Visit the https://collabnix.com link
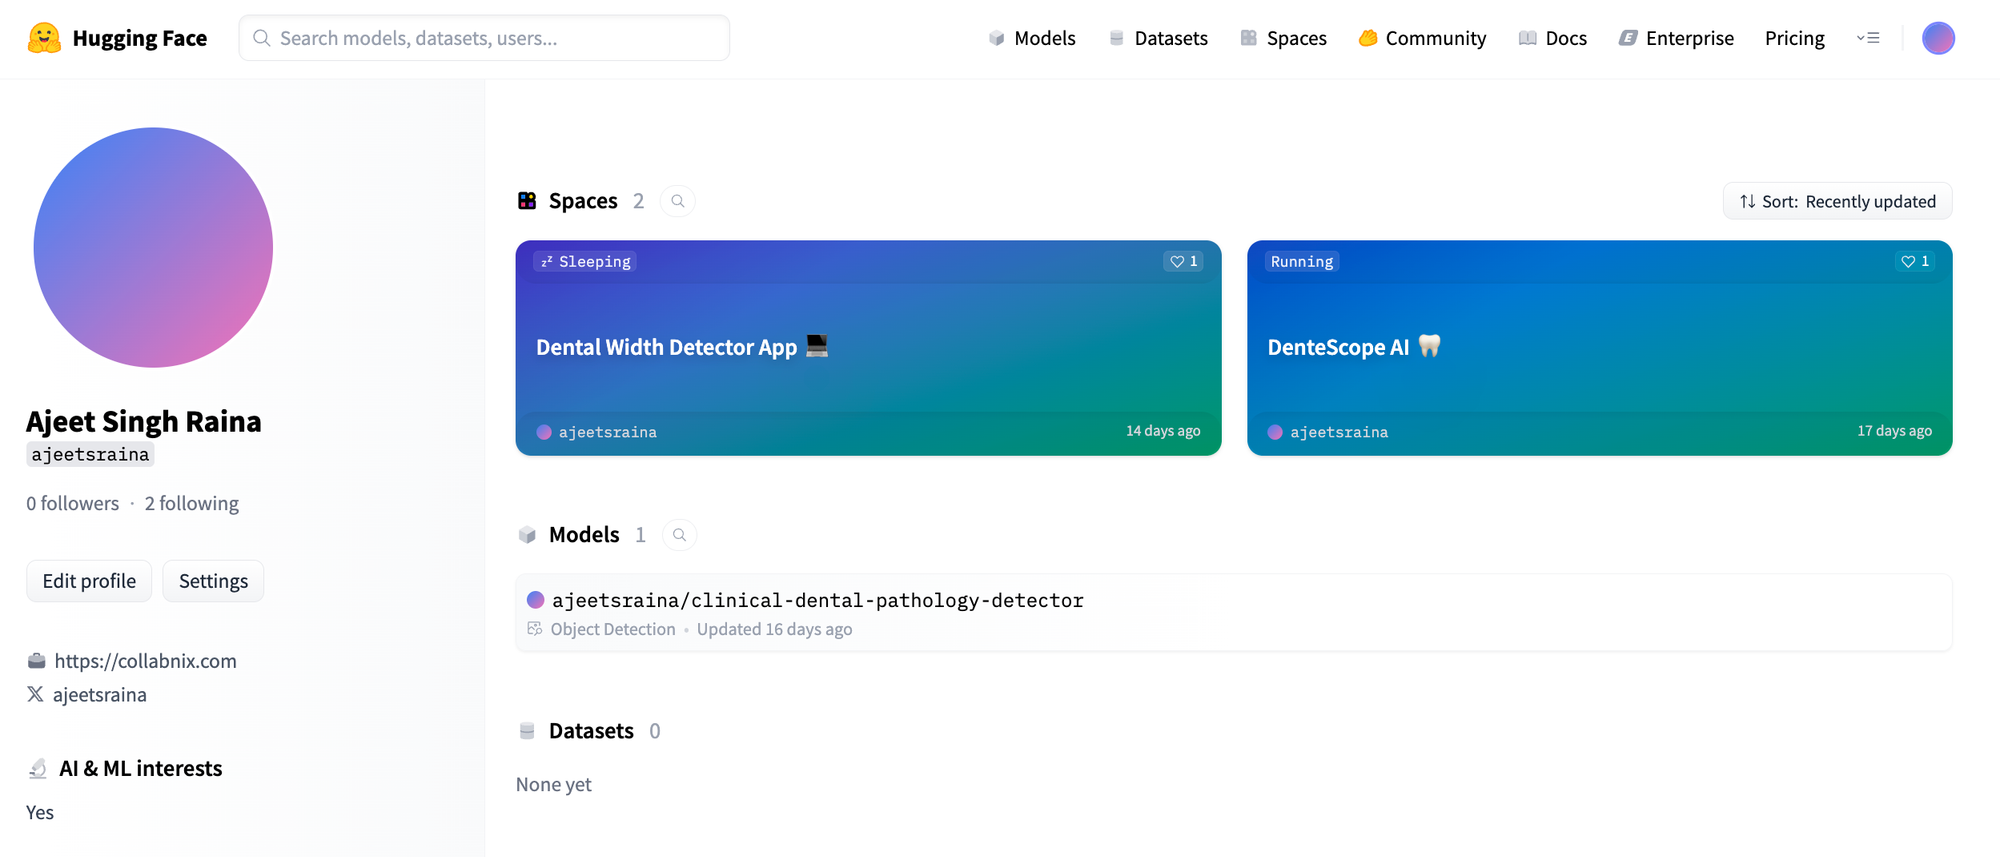Screen dimensions: 2000x857 (x=145, y=661)
